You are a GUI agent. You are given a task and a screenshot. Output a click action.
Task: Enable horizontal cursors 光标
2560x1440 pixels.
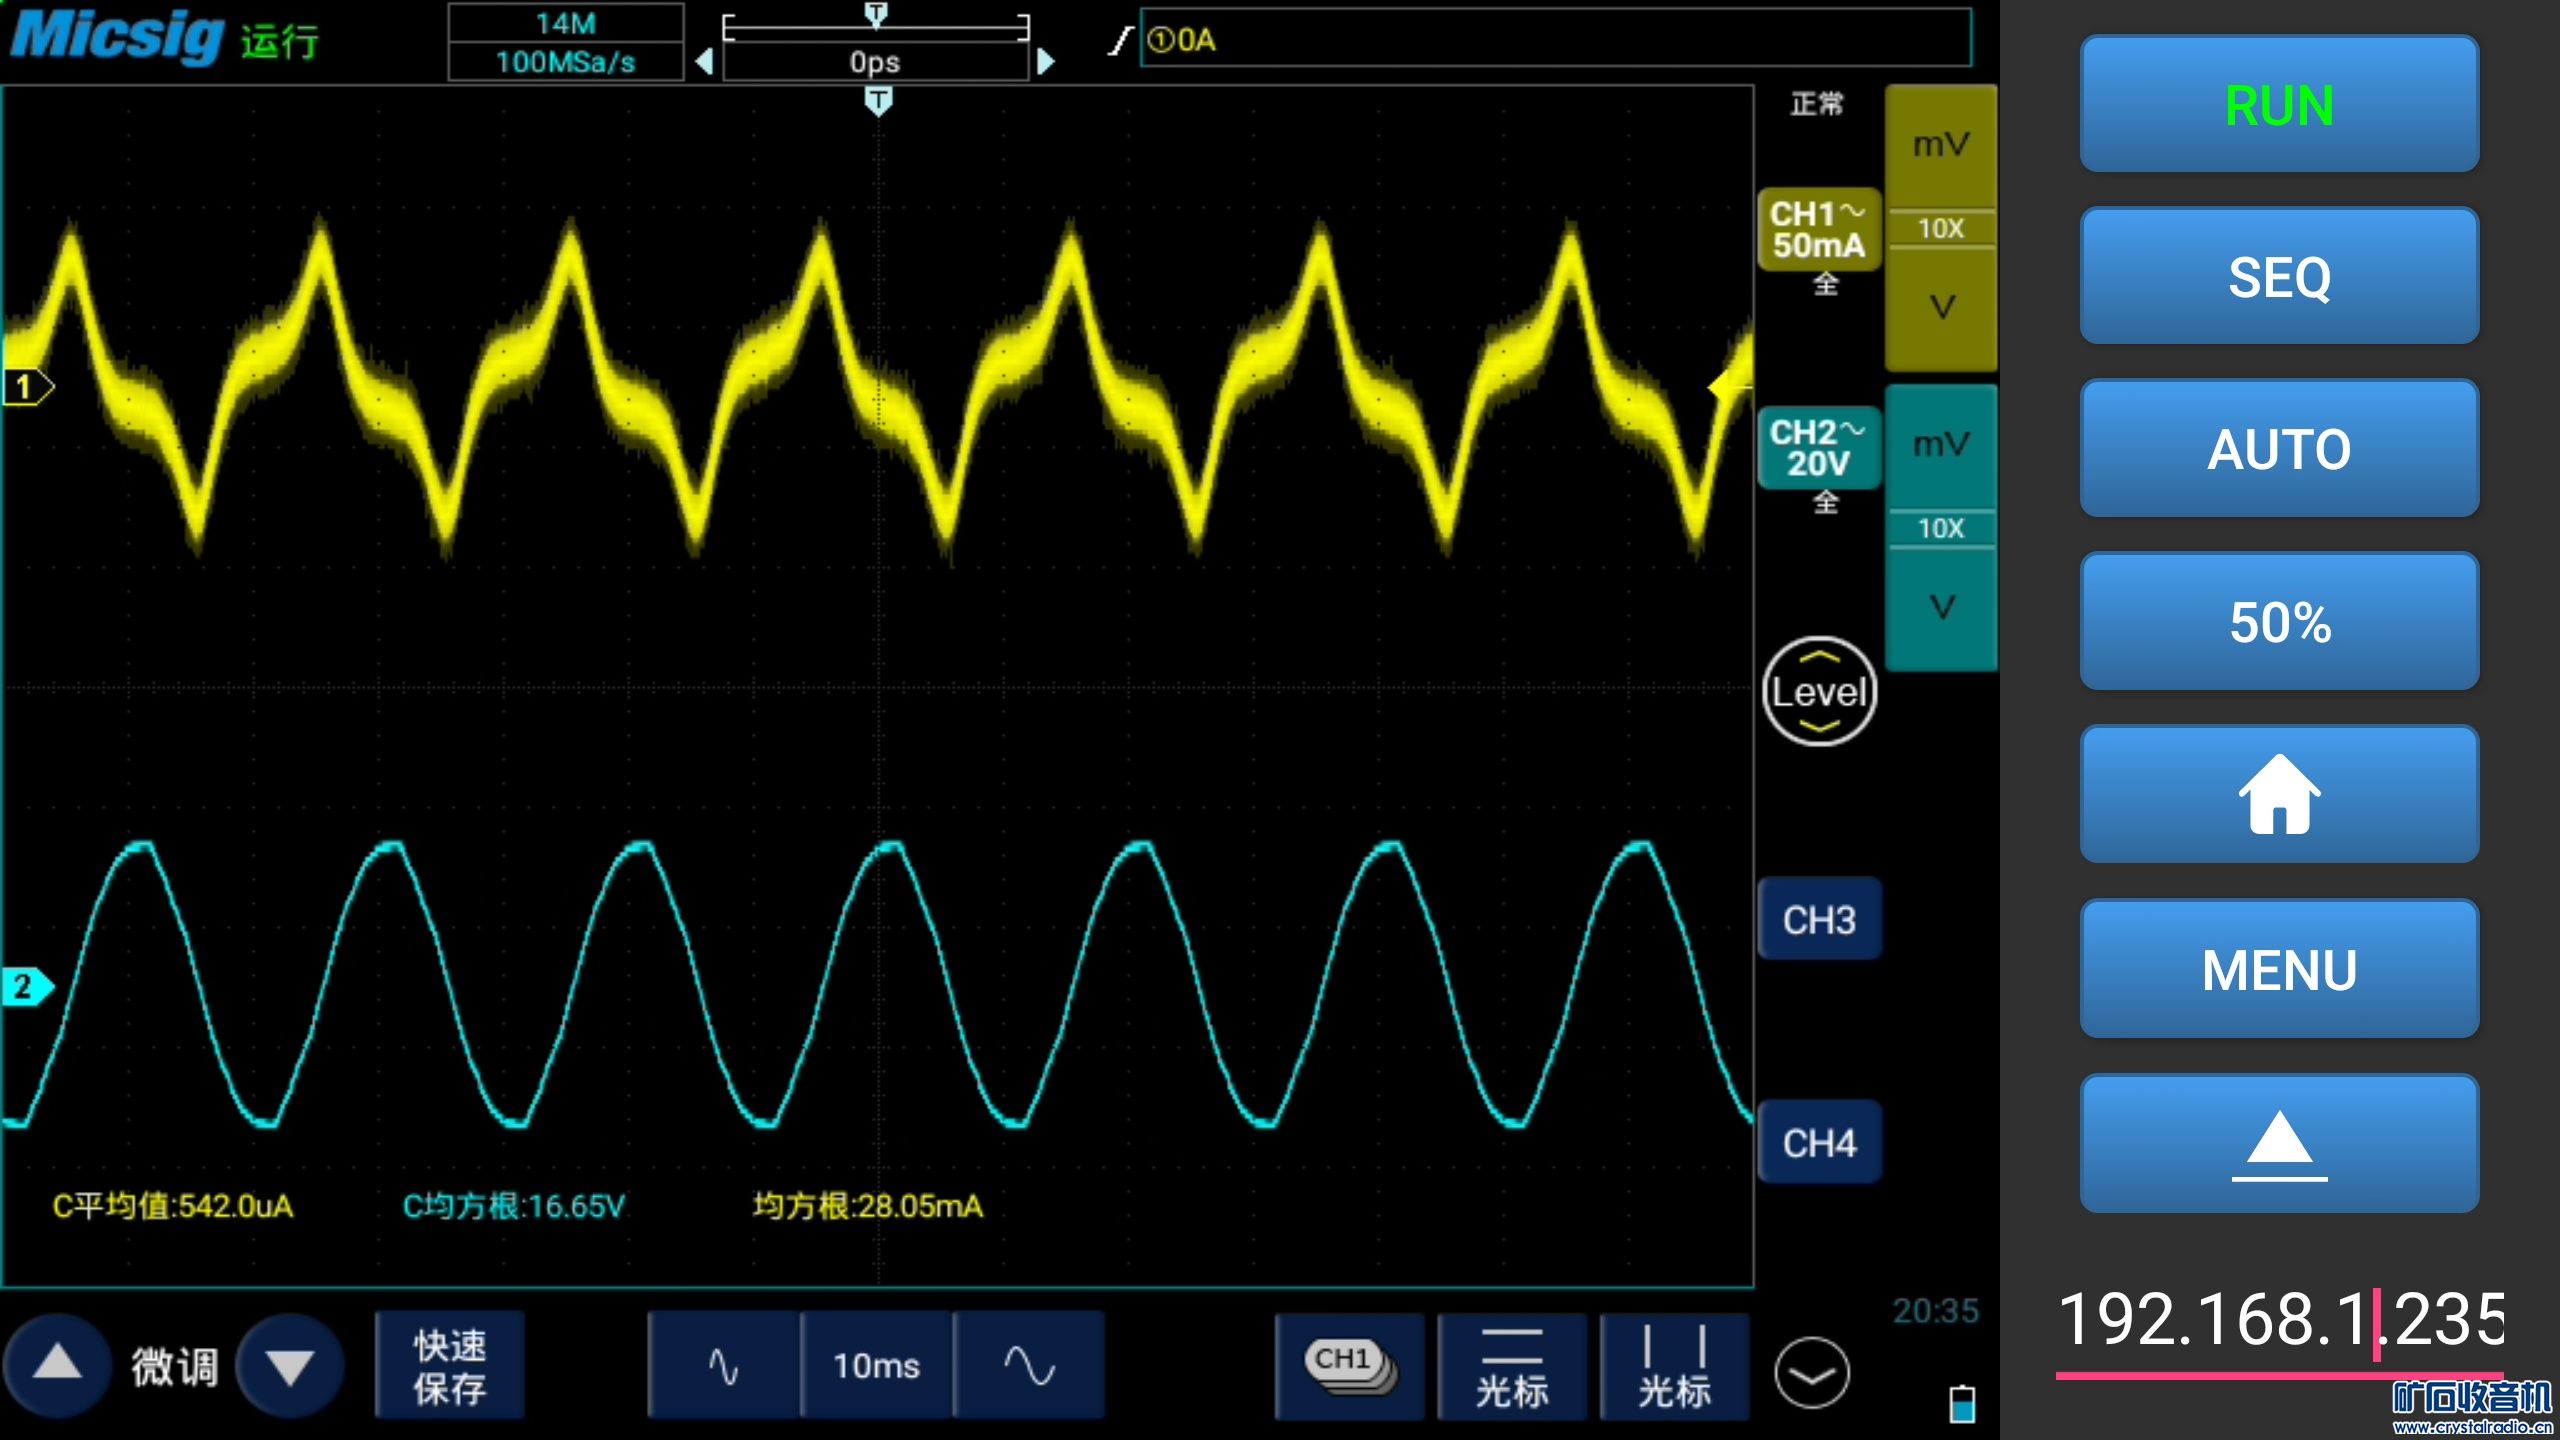point(1512,1366)
